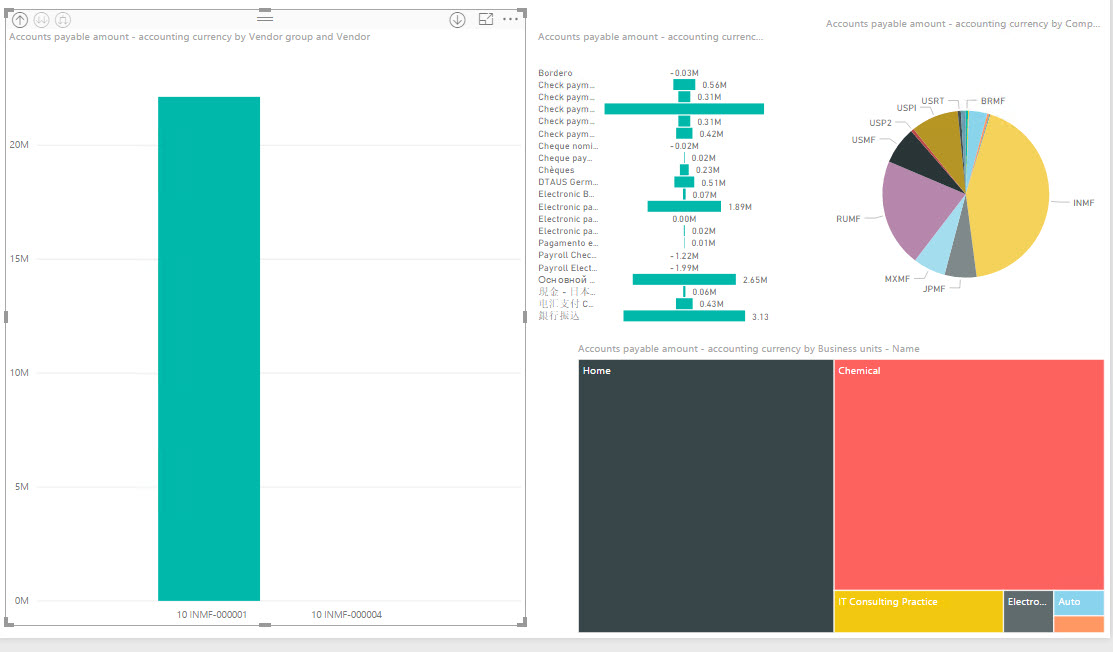Viewport: 1113px width, 652px height.
Task: Click the 10 INMF-000004 axis label
Action: 346,615
